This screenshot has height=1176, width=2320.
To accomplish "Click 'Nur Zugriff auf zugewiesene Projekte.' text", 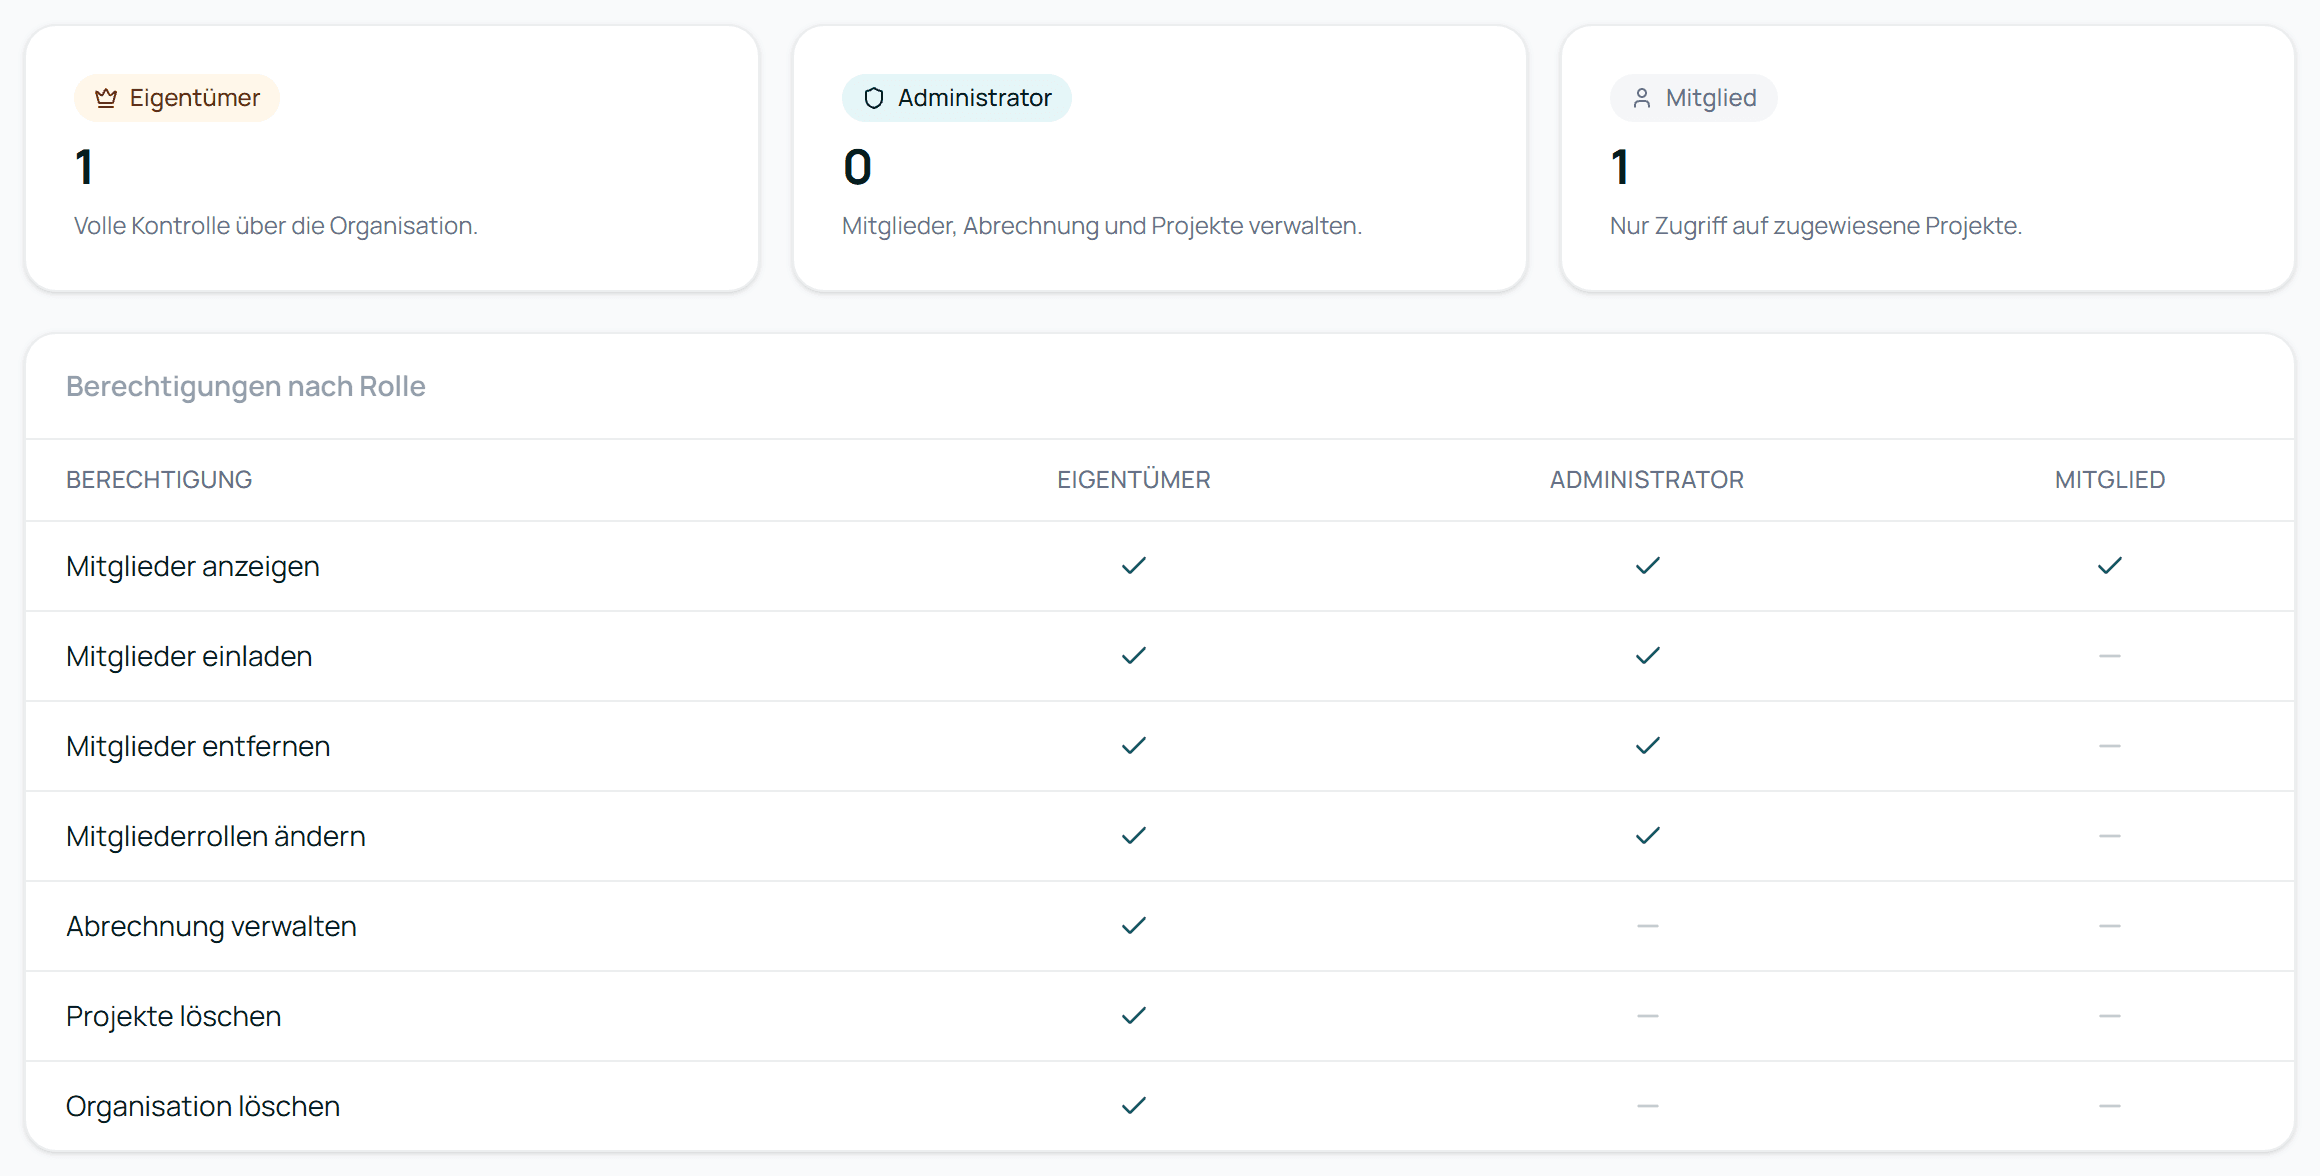I will [x=1816, y=226].
